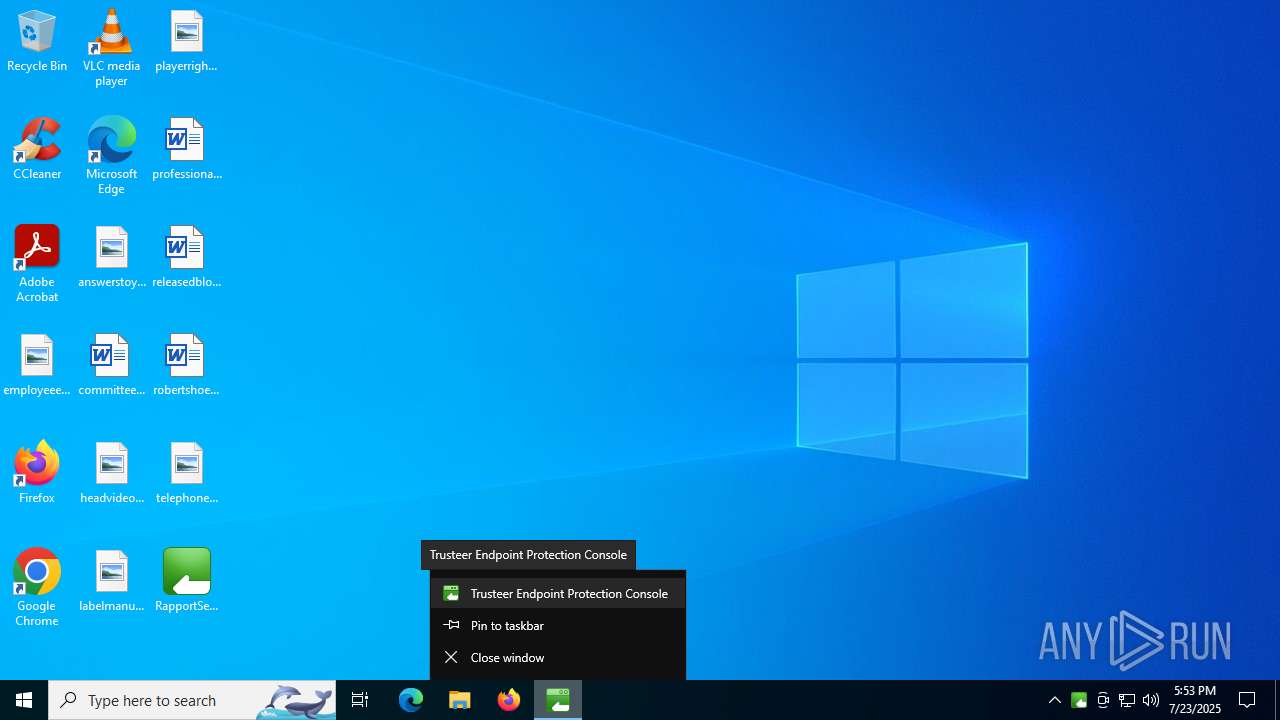Choose Close window in jump list
Screen dimensions: 1280x720
558,657
